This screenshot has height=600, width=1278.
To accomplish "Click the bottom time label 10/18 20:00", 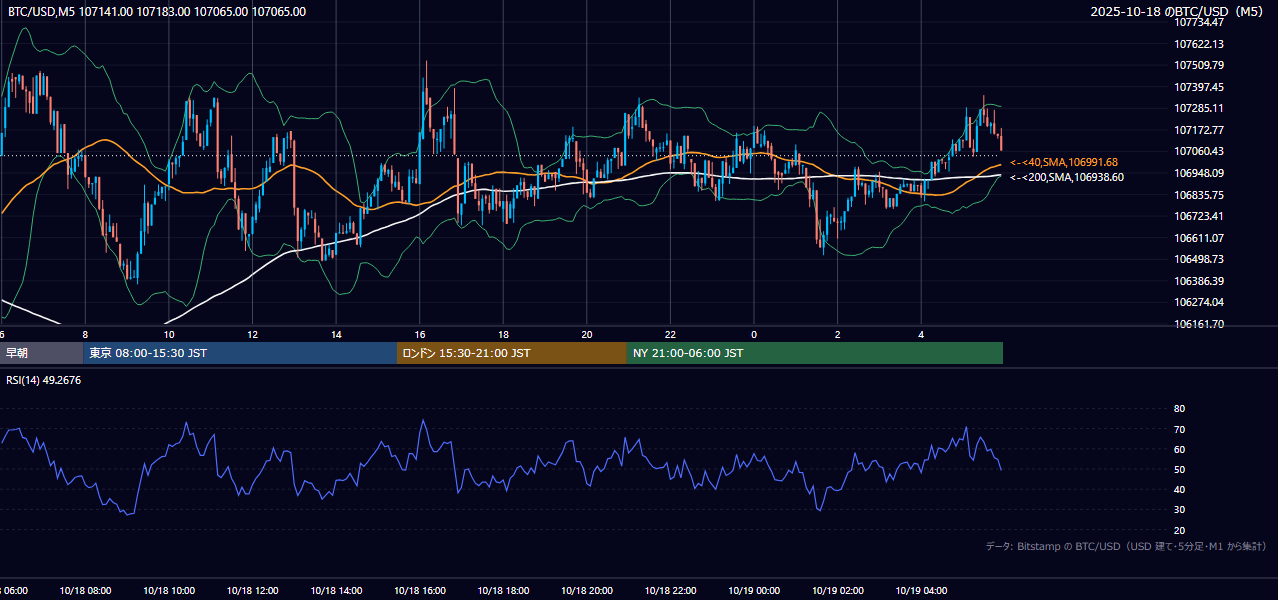I will (588, 591).
